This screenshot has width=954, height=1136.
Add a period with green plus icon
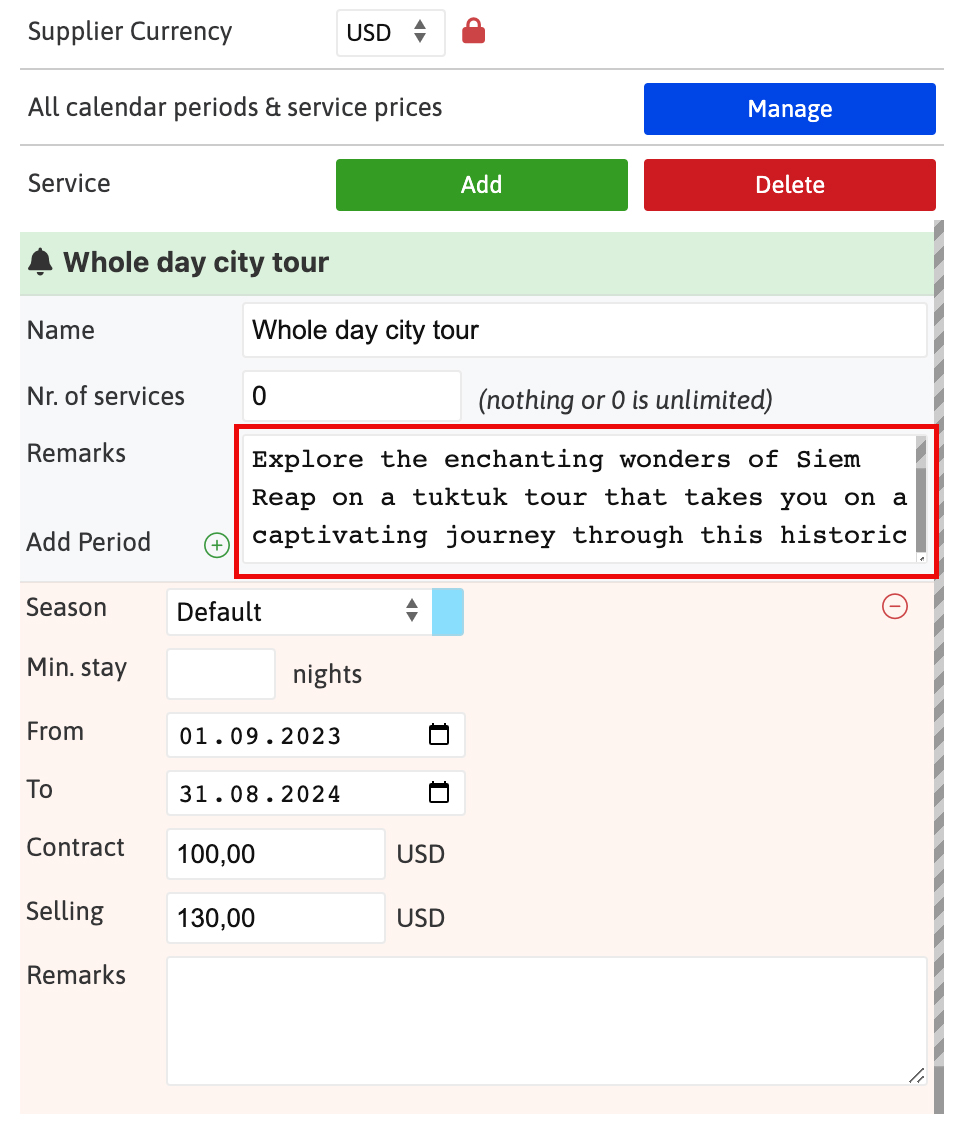click(x=217, y=545)
